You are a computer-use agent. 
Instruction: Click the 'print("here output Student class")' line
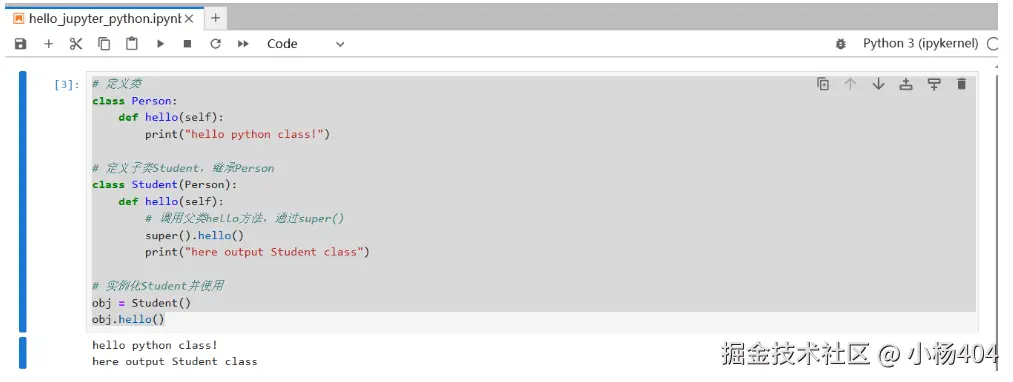[257, 252]
